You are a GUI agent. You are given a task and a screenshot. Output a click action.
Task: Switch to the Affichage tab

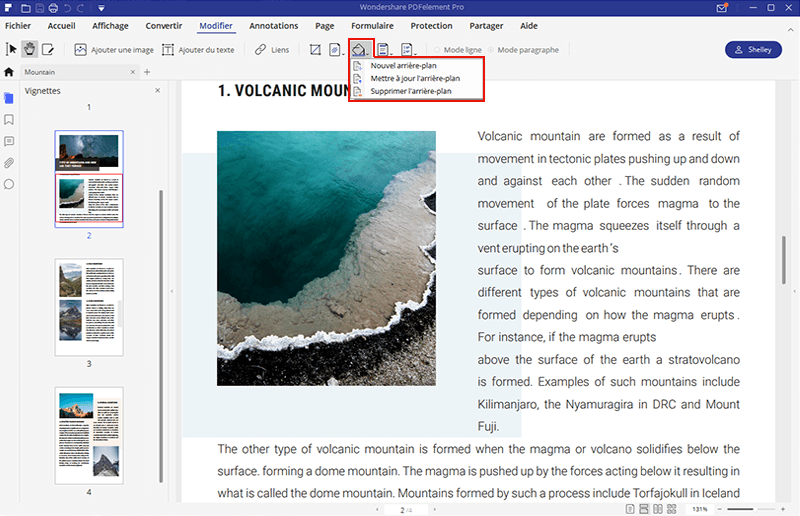tap(110, 26)
